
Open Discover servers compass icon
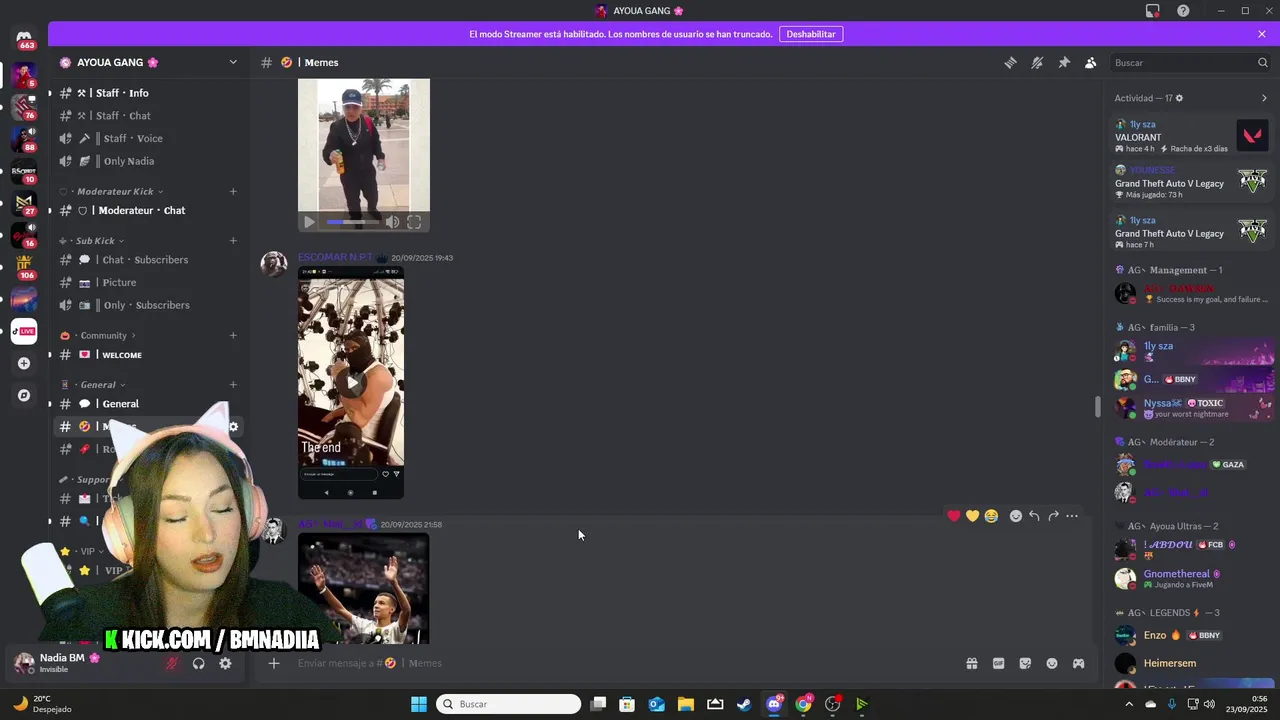pyautogui.click(x=24, y=395)
